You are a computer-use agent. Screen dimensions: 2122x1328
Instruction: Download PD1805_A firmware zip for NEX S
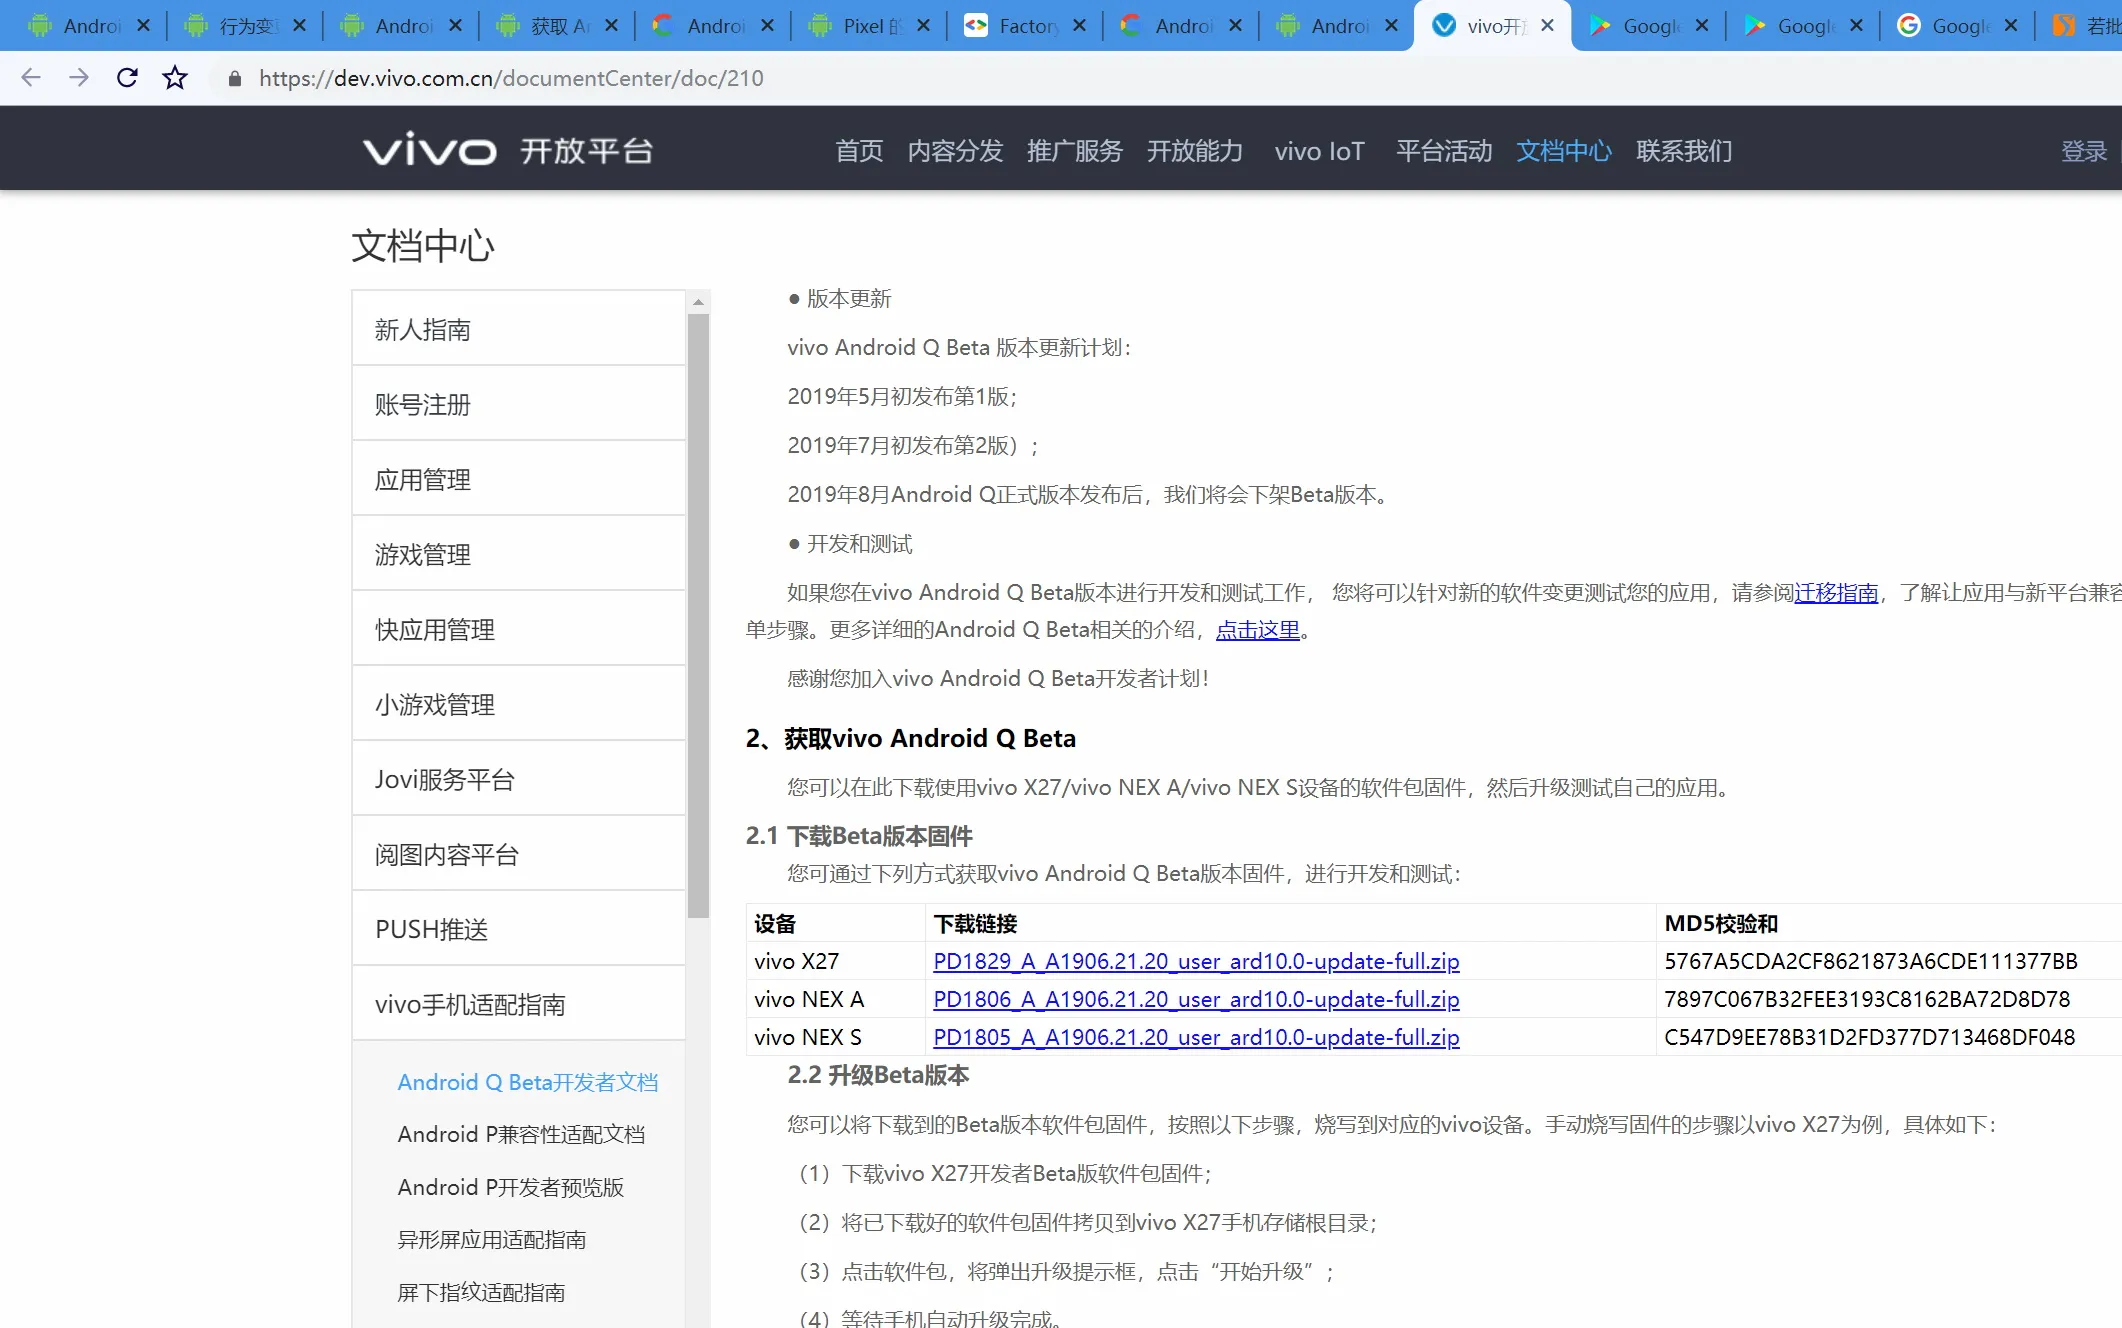(x=1196, y=1037)
